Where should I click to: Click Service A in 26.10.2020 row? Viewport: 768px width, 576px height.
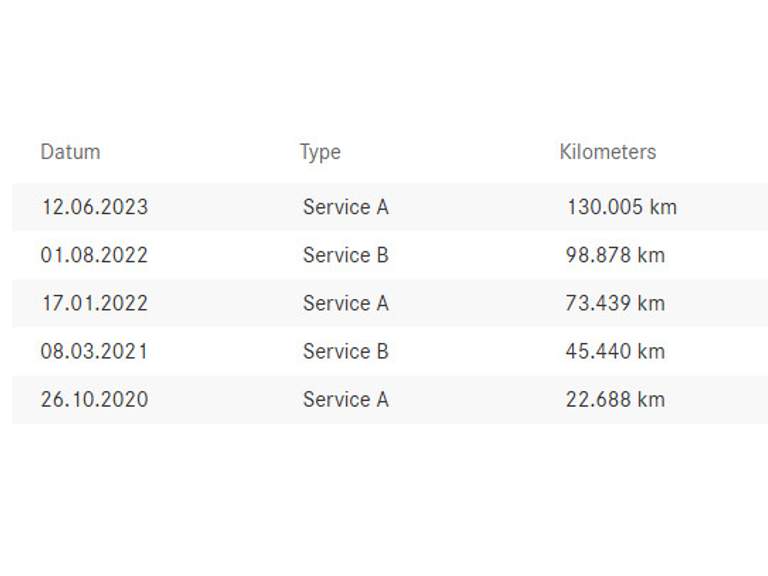point(345,399)
